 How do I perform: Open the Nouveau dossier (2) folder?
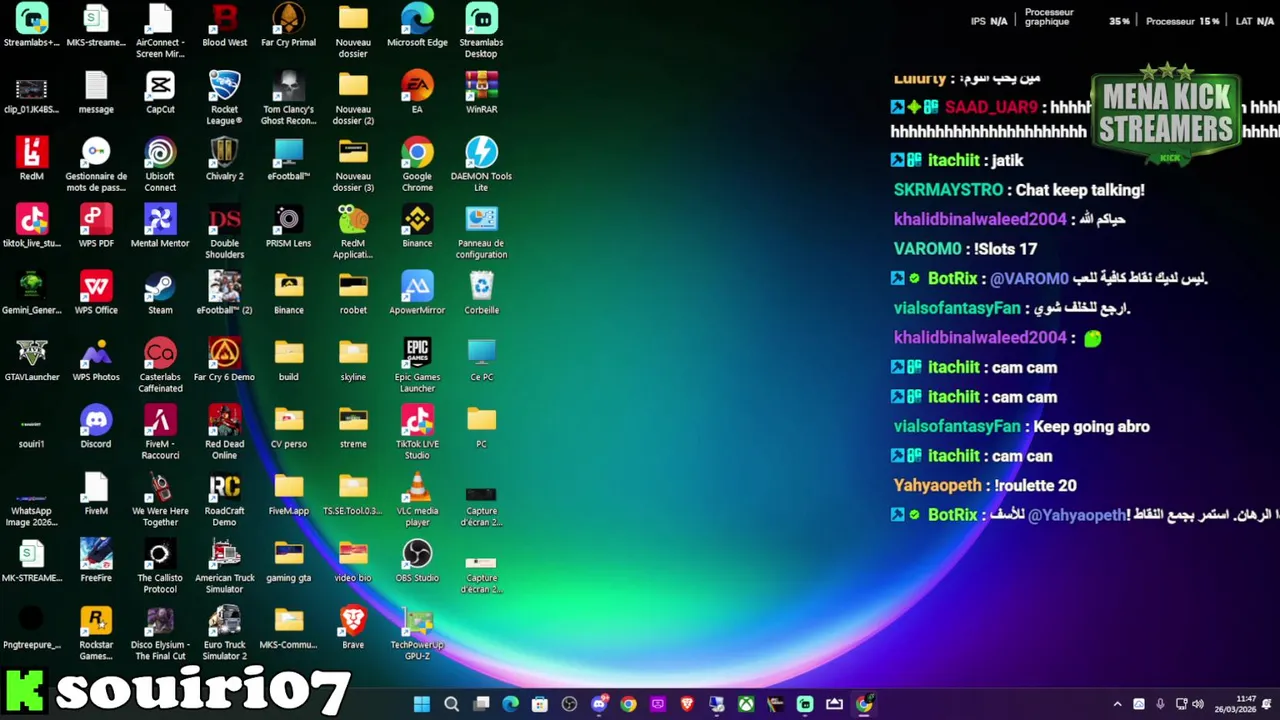(353, 98)
